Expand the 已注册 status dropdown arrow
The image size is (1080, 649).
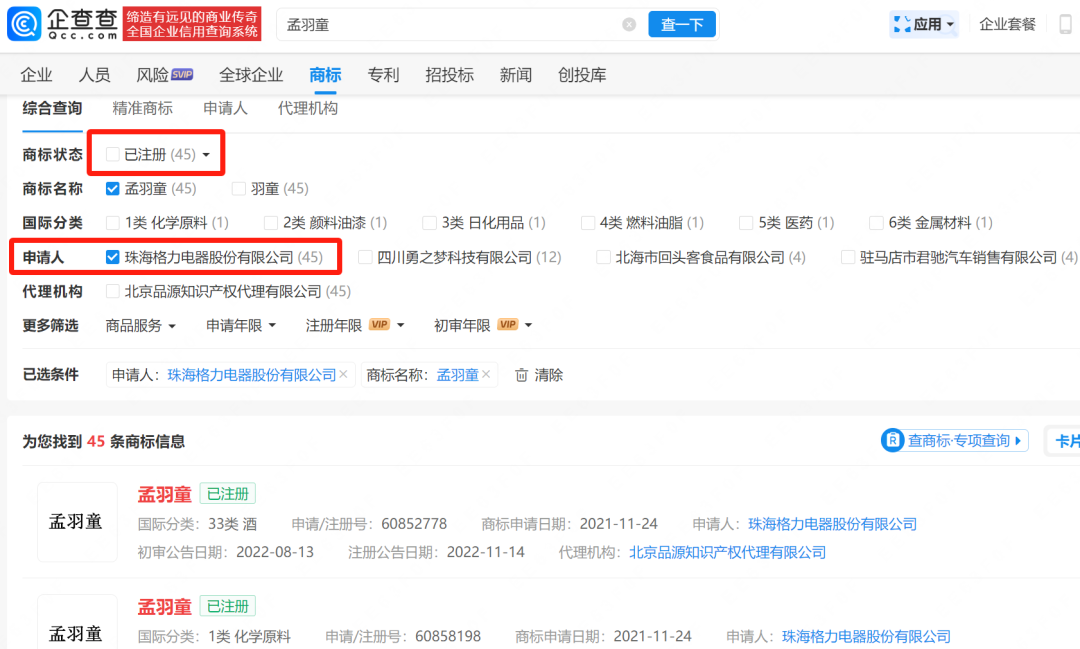pyautogui.click(x=206, y=155)
